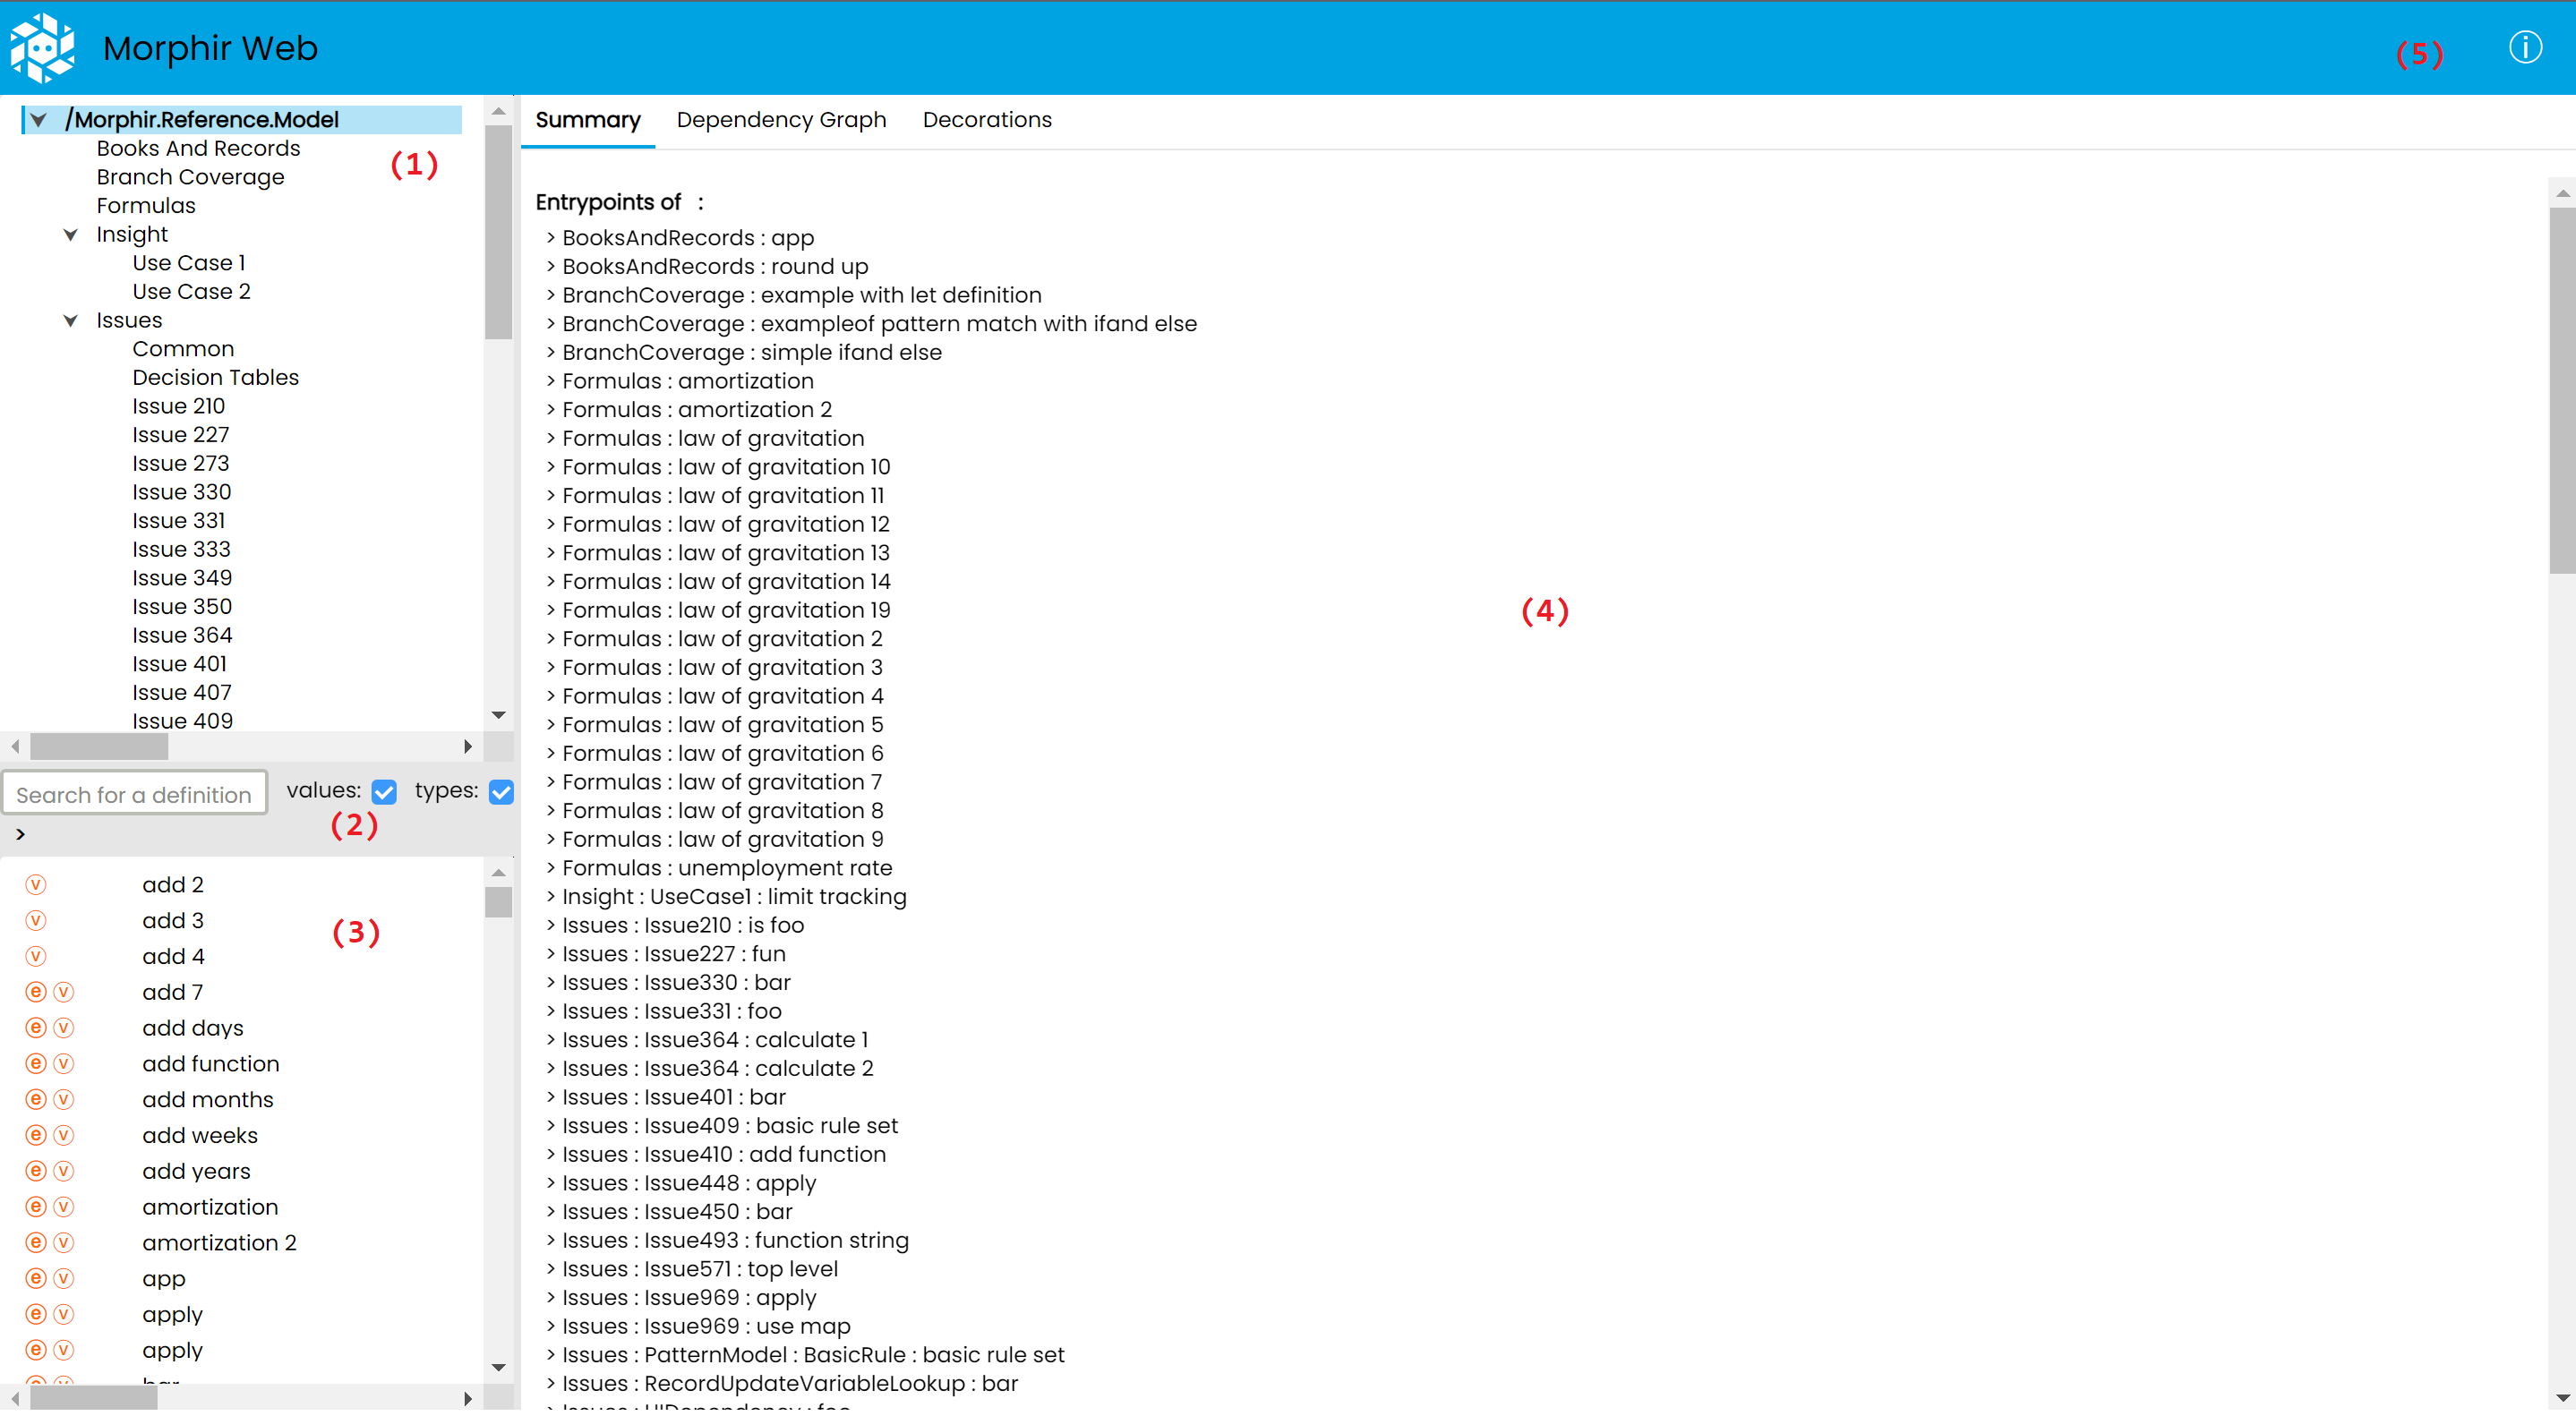Click the Search for a definition field
Viewport: 2576px width, 1416px height.
pos(134,794)
